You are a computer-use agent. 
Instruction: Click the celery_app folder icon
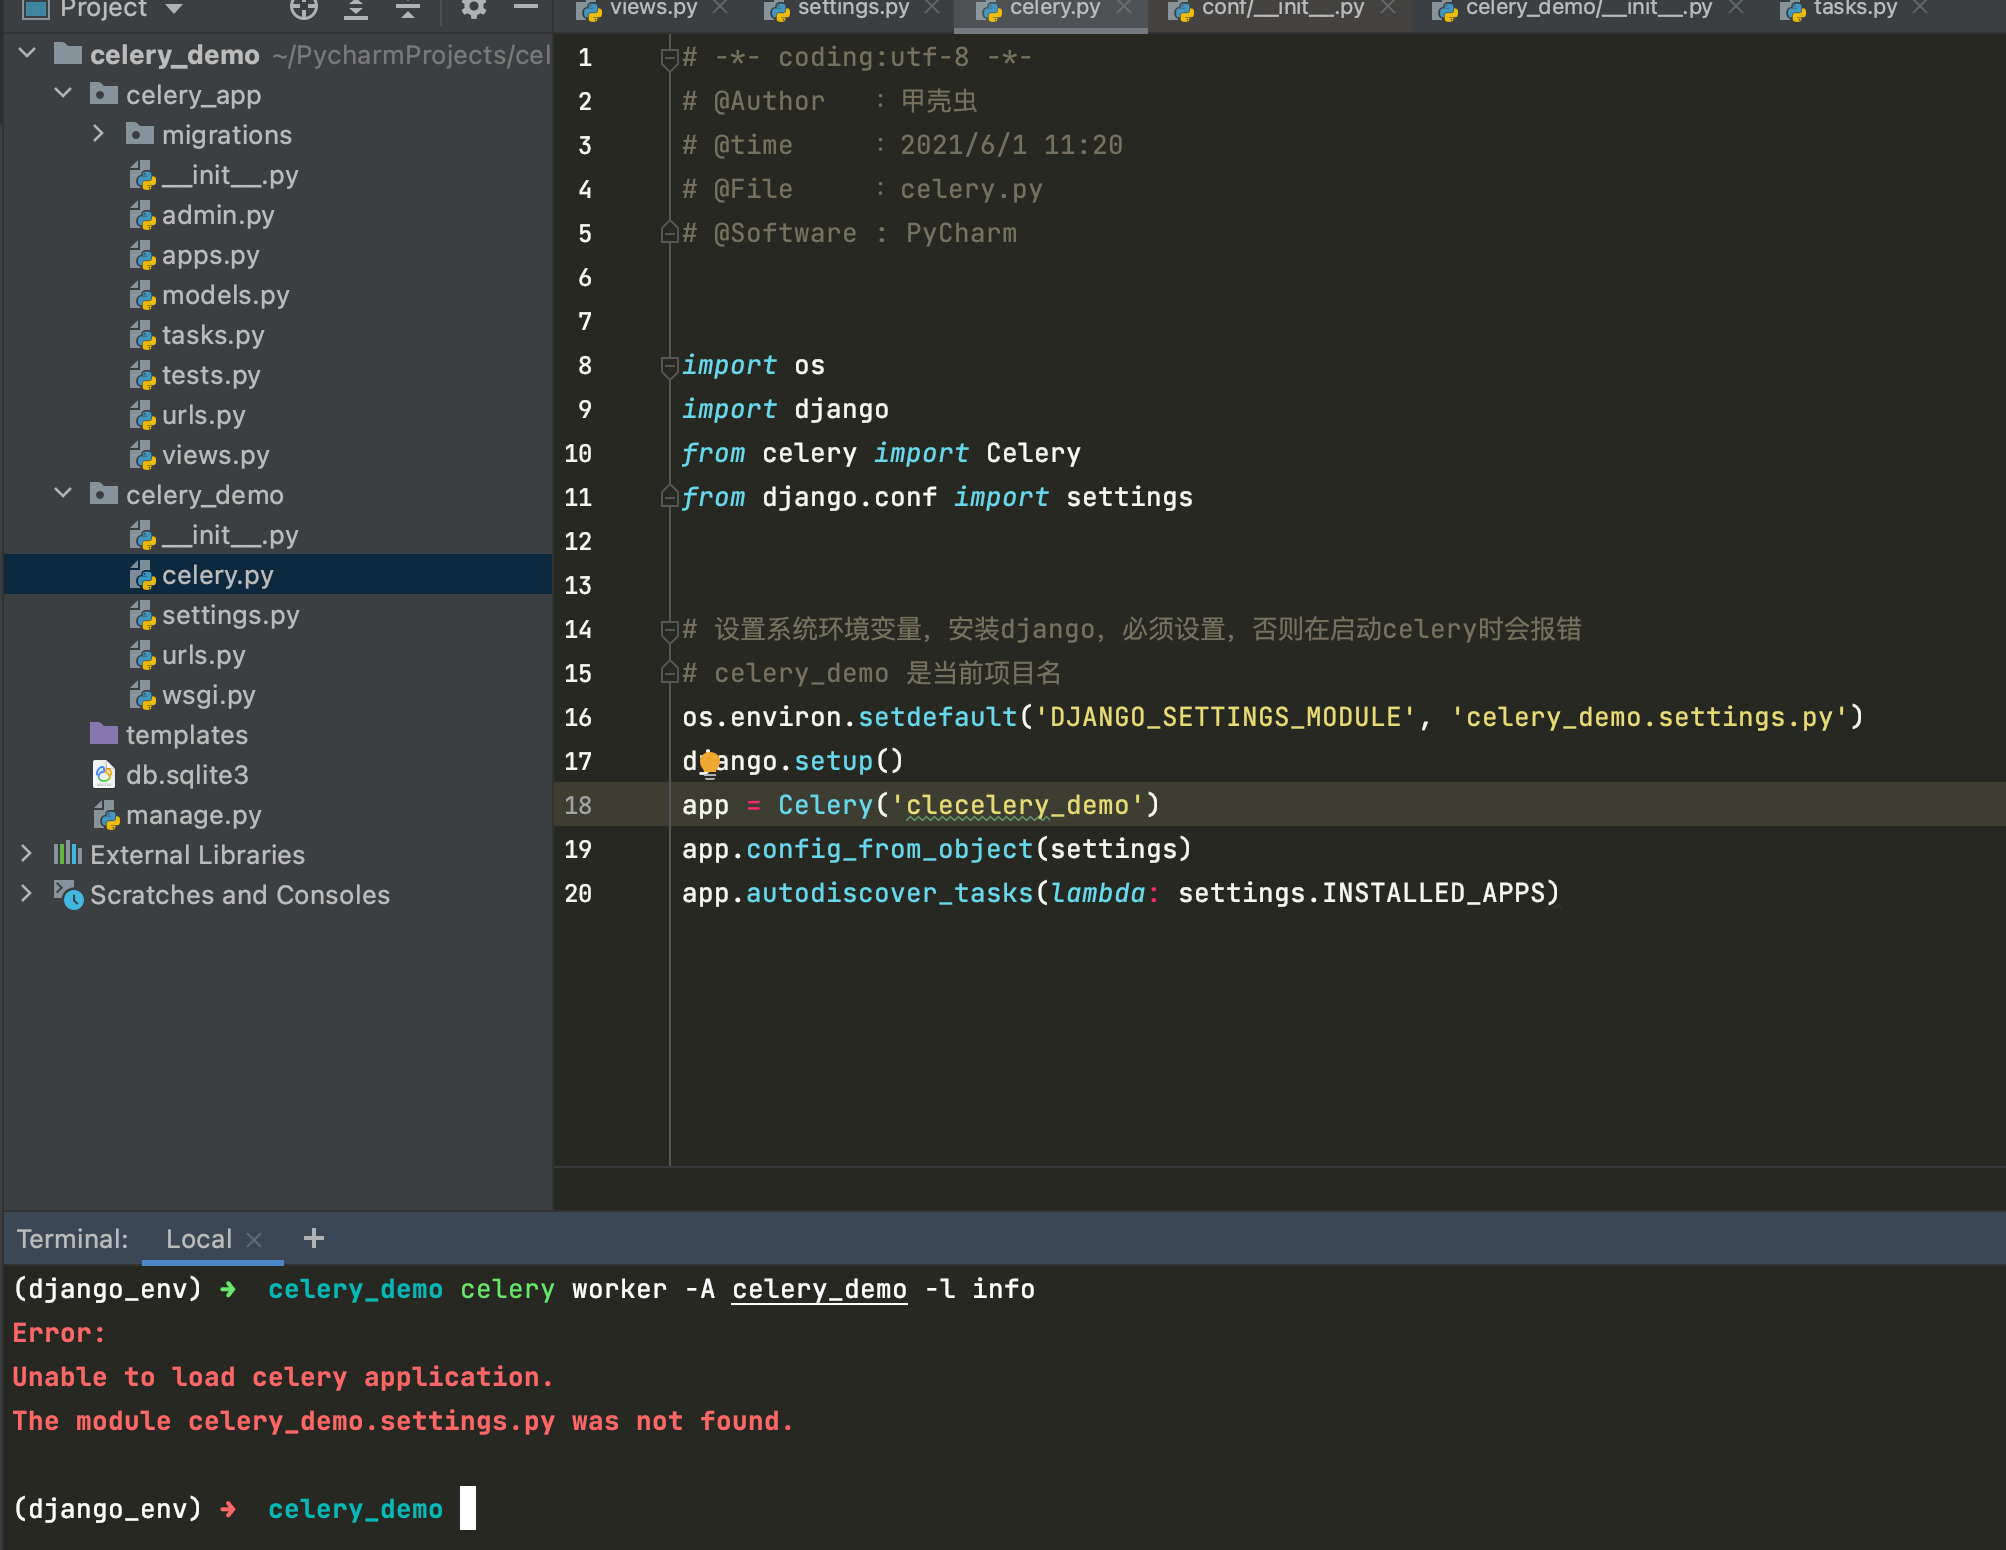pyautogui.click(x=103, y=94)
